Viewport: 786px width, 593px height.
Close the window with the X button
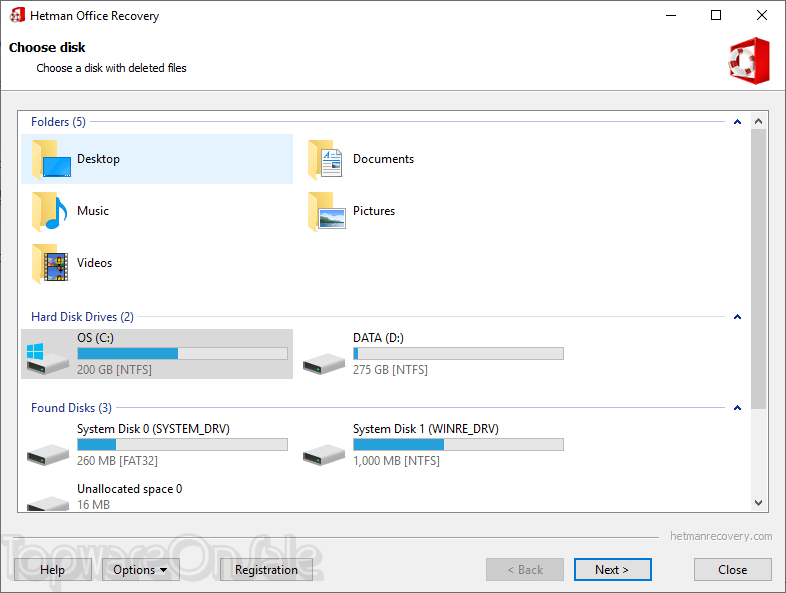(761, 16)
